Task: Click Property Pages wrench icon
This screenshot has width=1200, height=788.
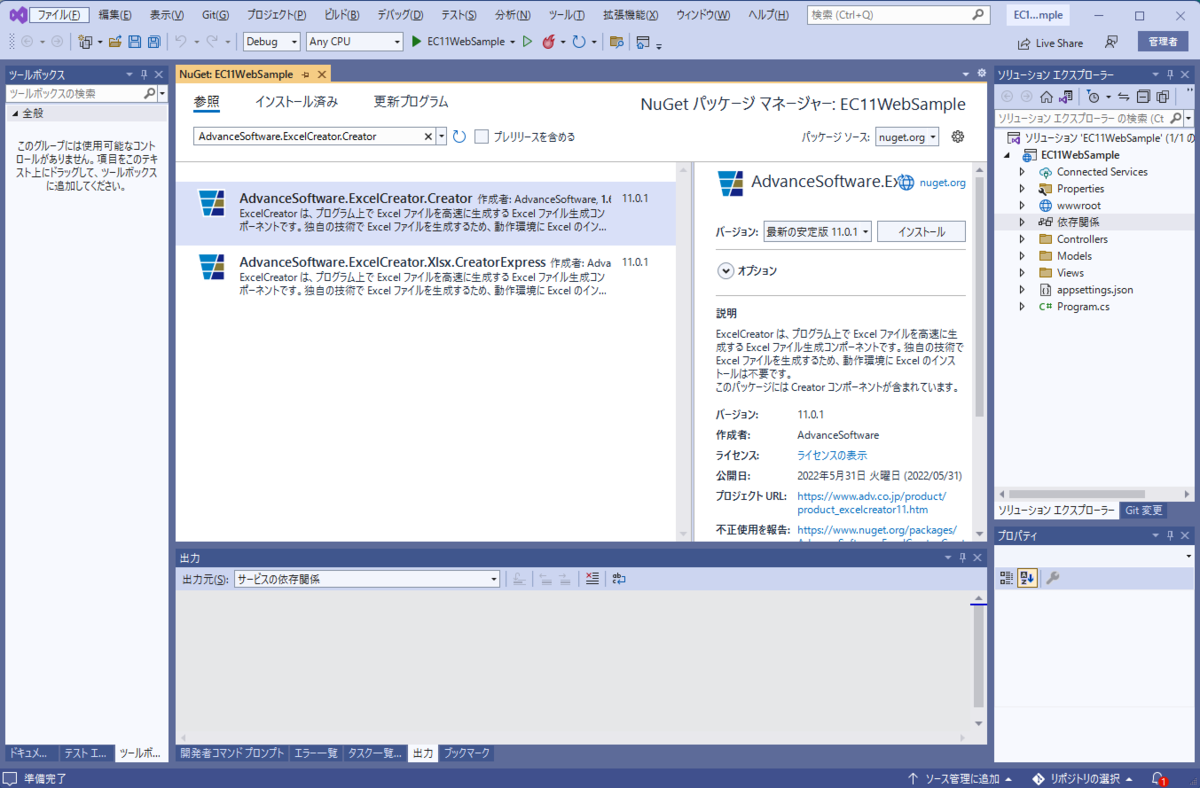Action: point(1052,578)
